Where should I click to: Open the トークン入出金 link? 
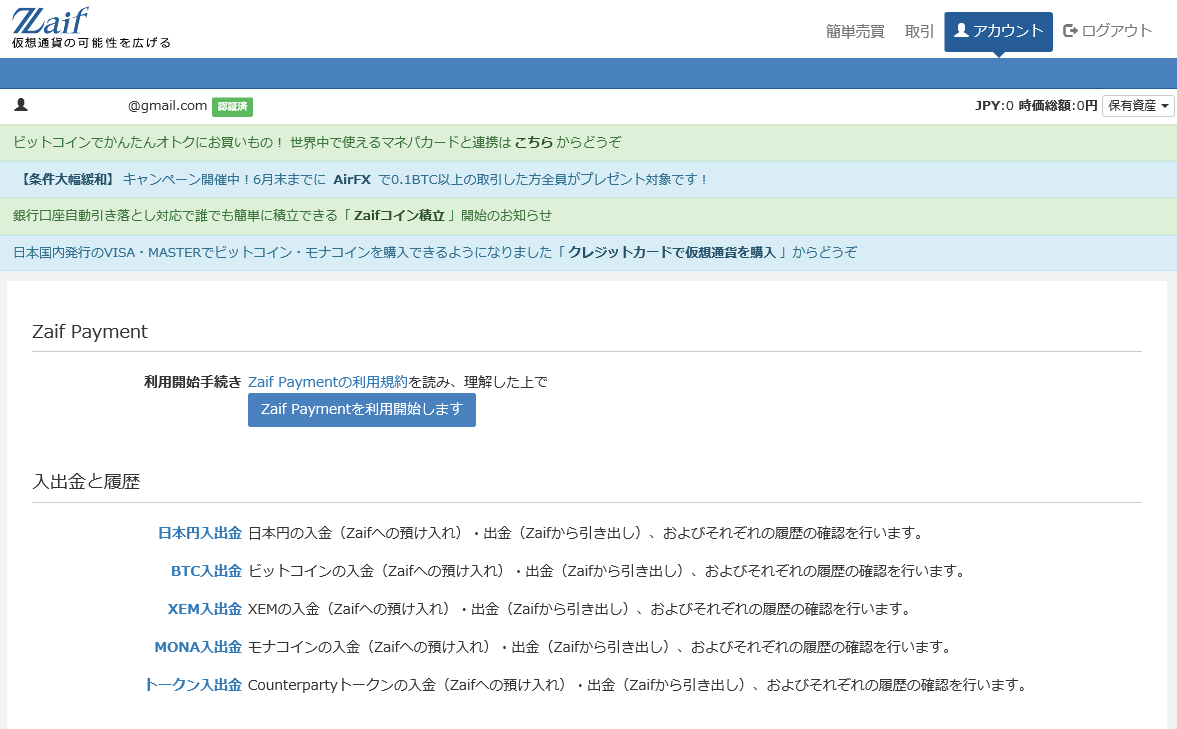(x=193, y=685)
